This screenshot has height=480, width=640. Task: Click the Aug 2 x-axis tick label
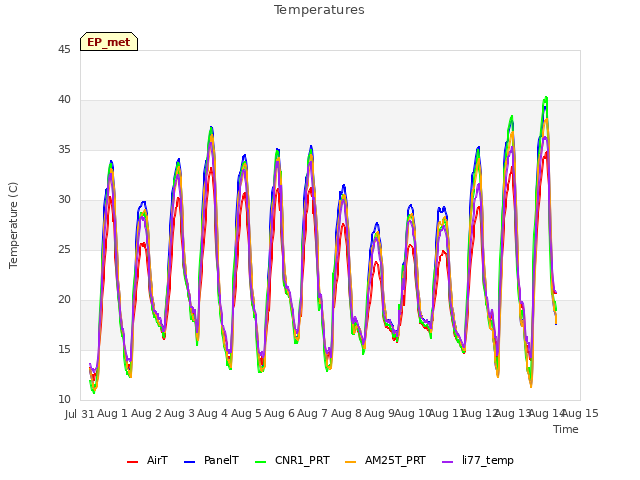click(x=146, y=413)
